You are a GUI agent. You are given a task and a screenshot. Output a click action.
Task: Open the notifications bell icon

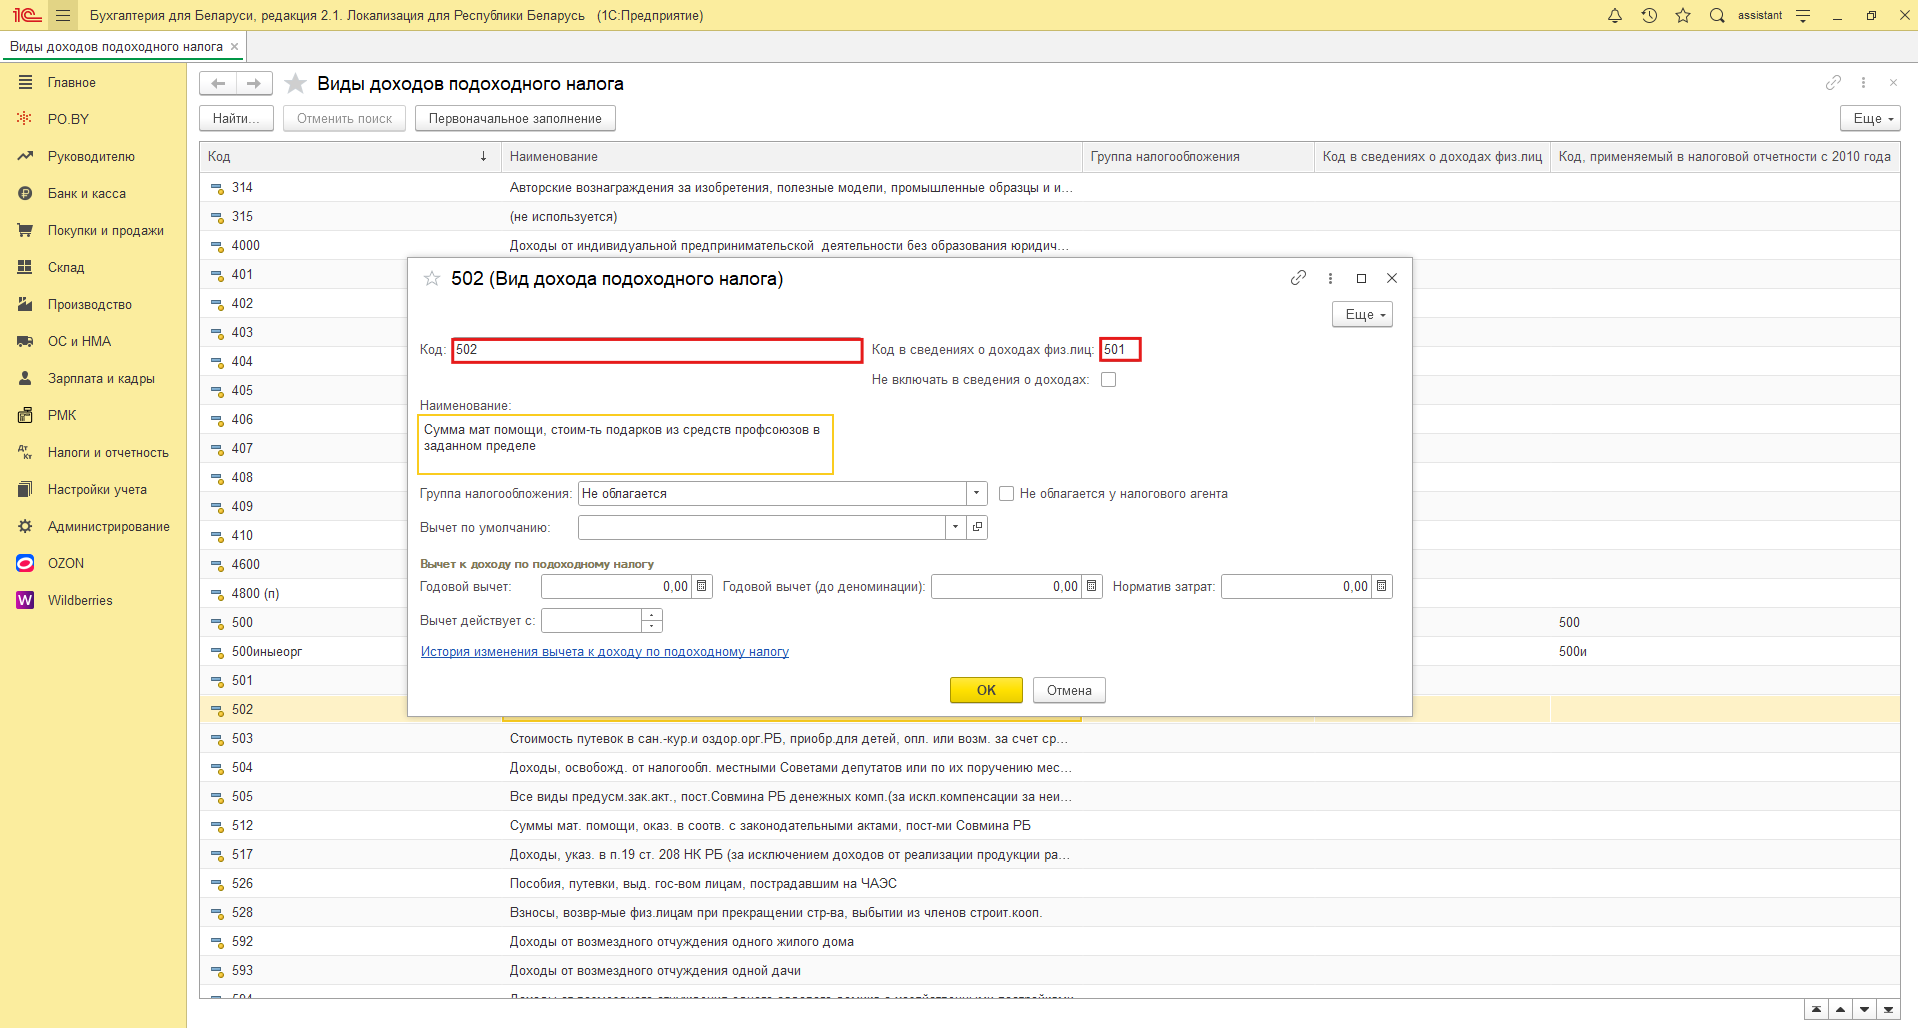coord(1614,15)
